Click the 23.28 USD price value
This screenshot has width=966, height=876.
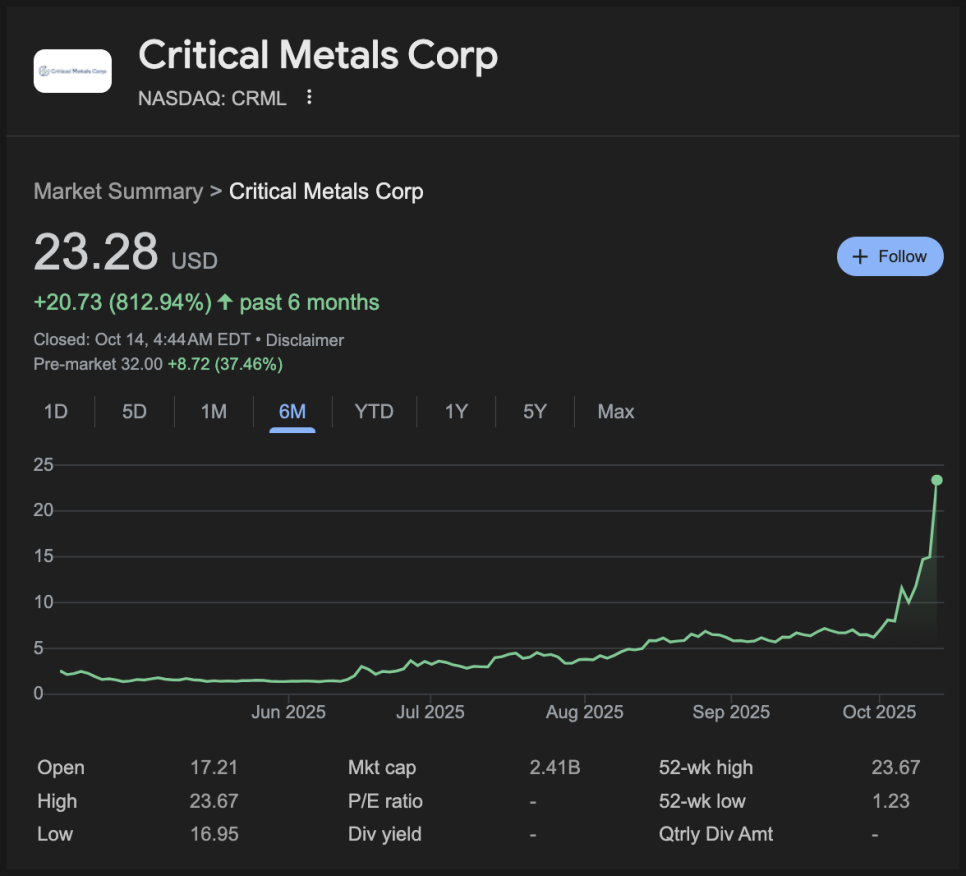[96, 252]
